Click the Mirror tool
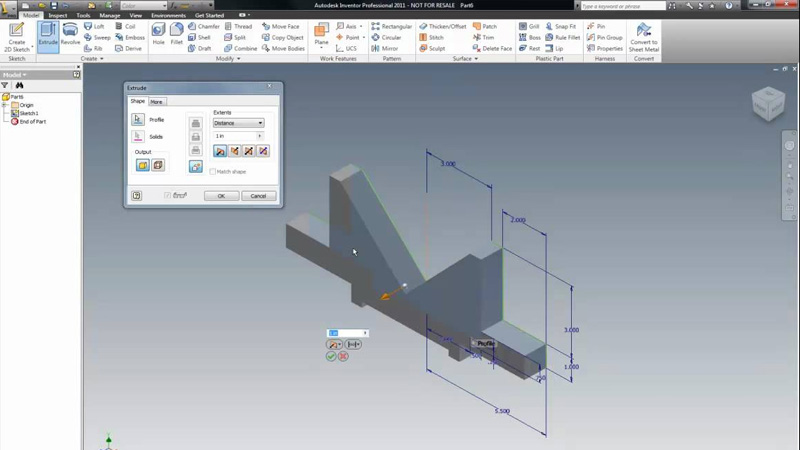The image size is (800, 450). (x=385, y=48)
